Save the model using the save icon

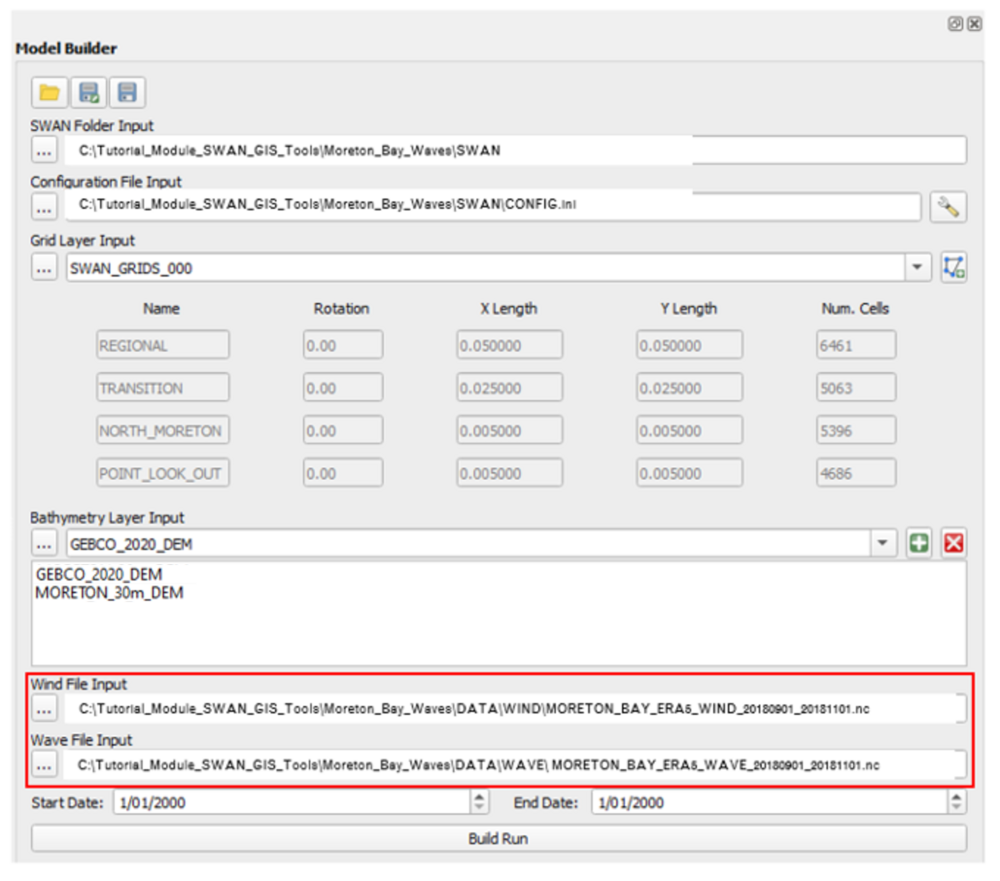pos(126,93)
